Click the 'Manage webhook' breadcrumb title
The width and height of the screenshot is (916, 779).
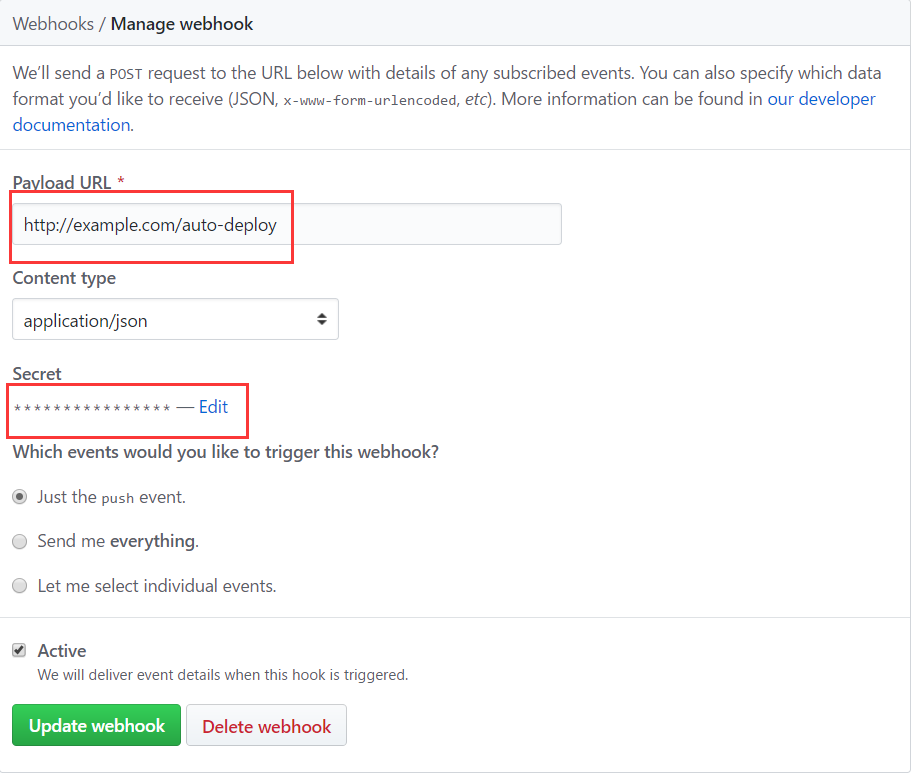click(182, 23)
